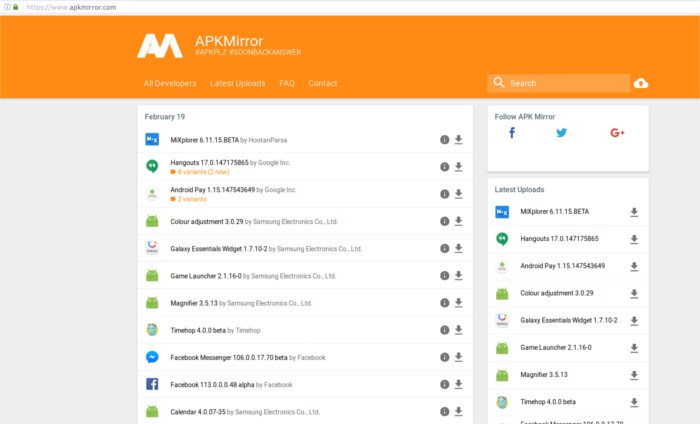Image resolution: width=700 pixels, height=424 pixels.
Task: Go to Latest Uploads nav item
Action: coord(238,83)
